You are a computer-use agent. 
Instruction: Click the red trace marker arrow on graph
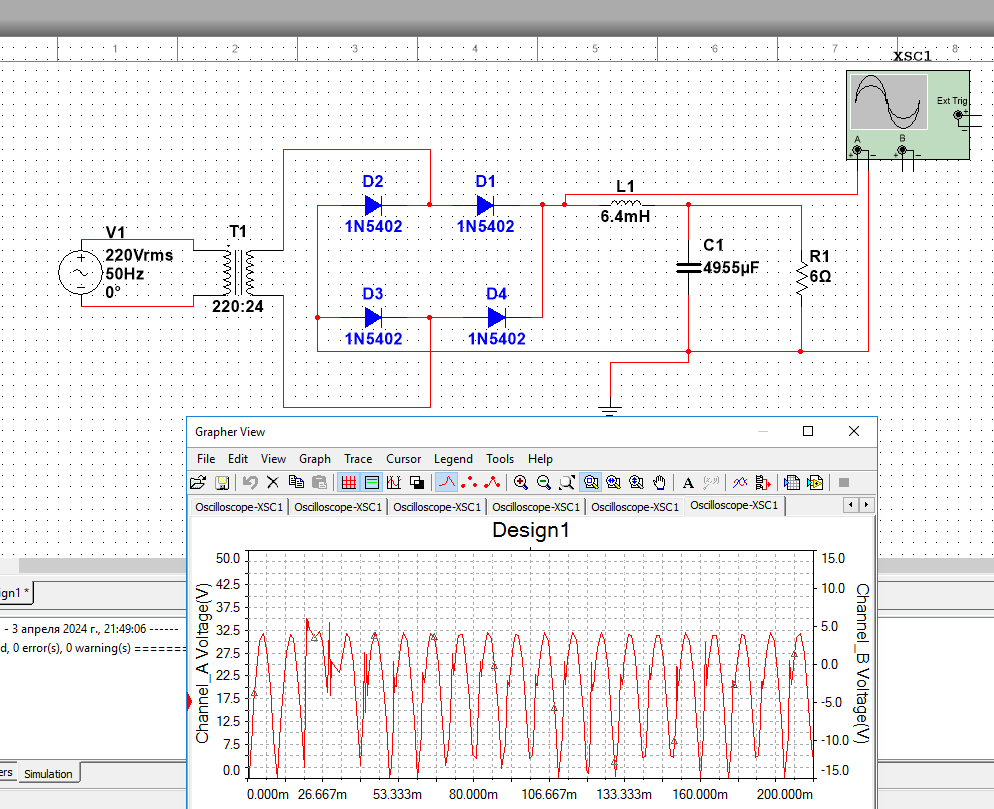[189, 701]
